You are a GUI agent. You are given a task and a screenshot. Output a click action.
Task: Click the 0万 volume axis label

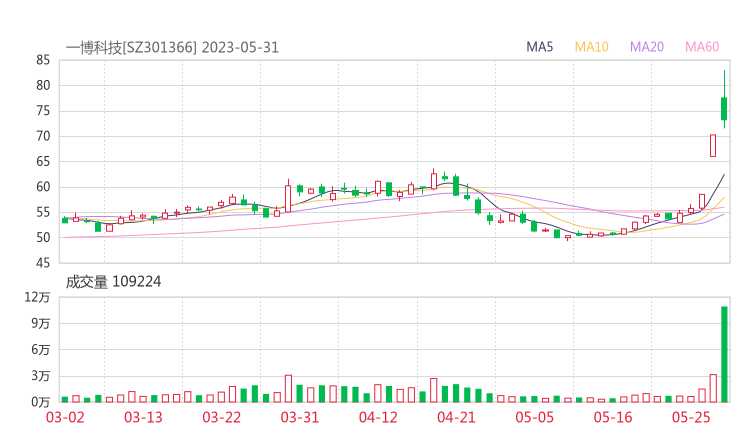click(x=41, y=402)
